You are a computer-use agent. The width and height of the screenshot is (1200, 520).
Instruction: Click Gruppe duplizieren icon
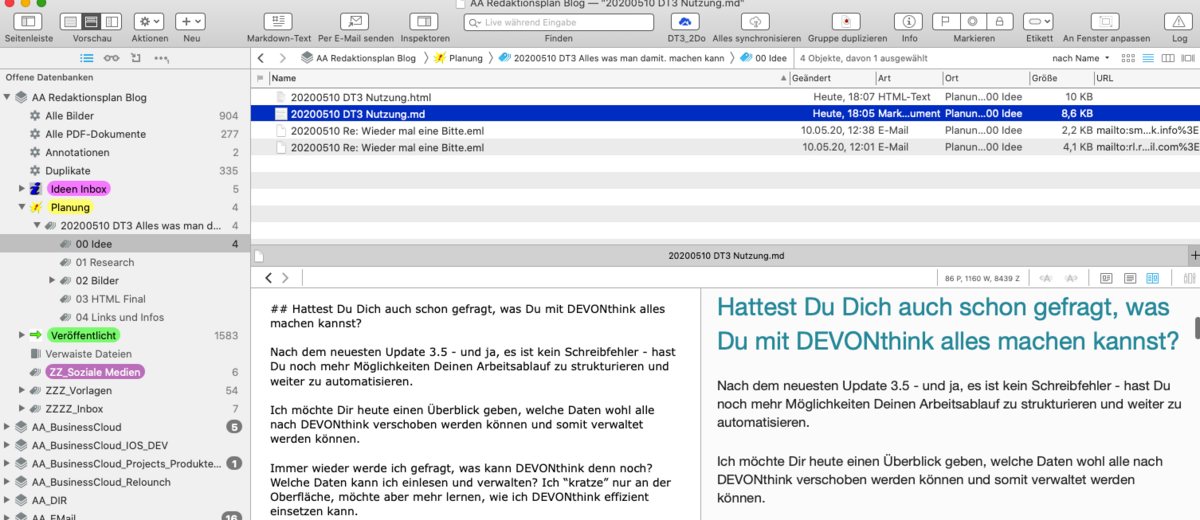click(x=847, y=21)
